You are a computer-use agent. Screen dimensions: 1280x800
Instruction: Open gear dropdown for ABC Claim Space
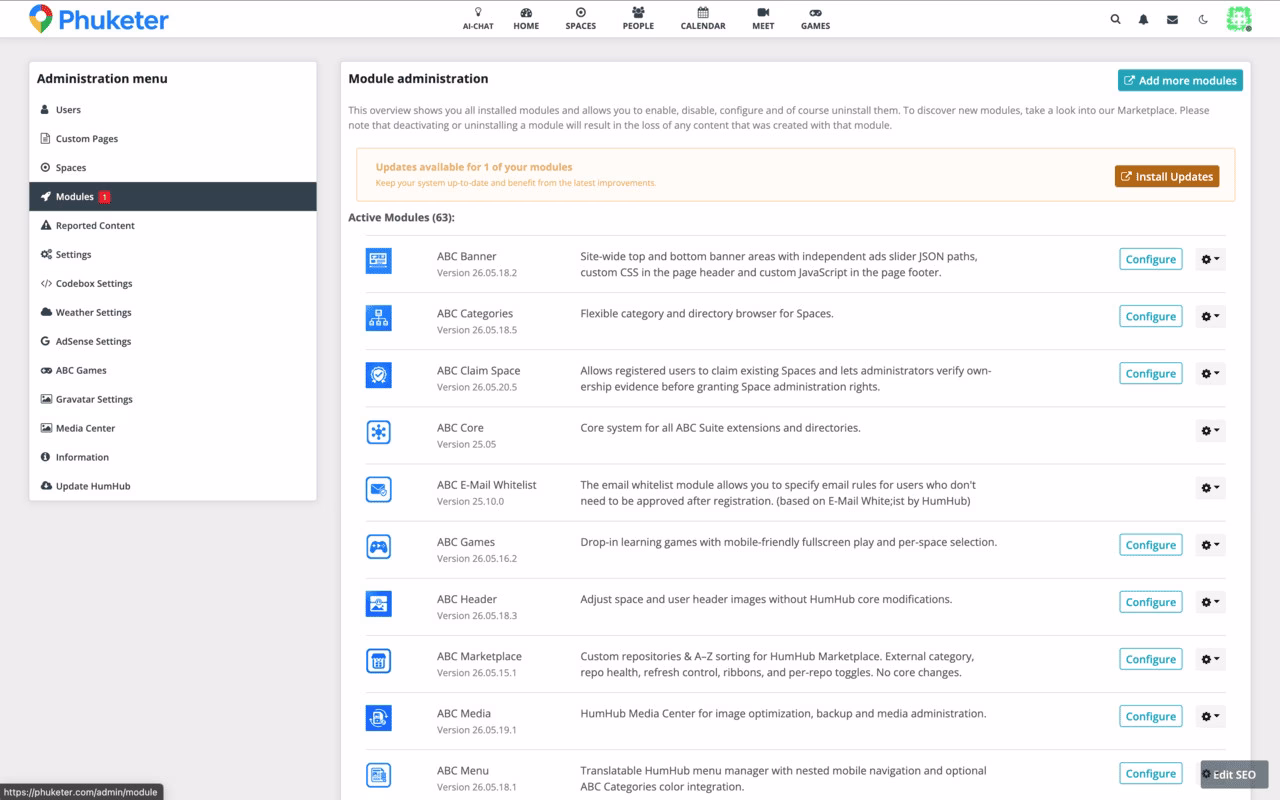click(1210, 374)
